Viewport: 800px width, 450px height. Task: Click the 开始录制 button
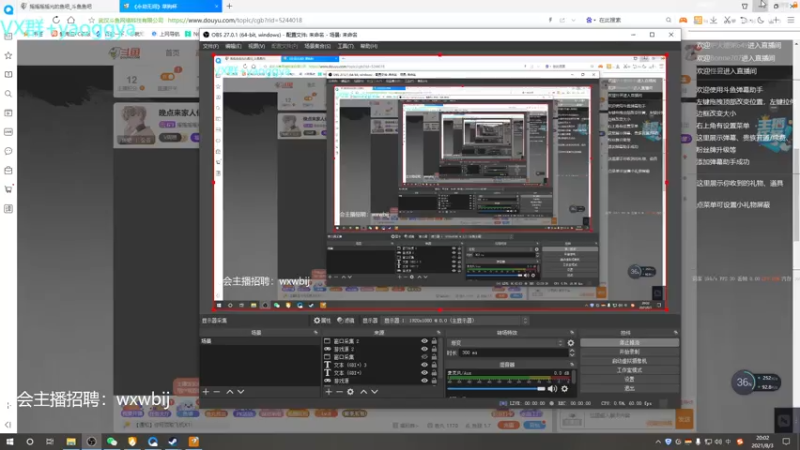[629, 352]
